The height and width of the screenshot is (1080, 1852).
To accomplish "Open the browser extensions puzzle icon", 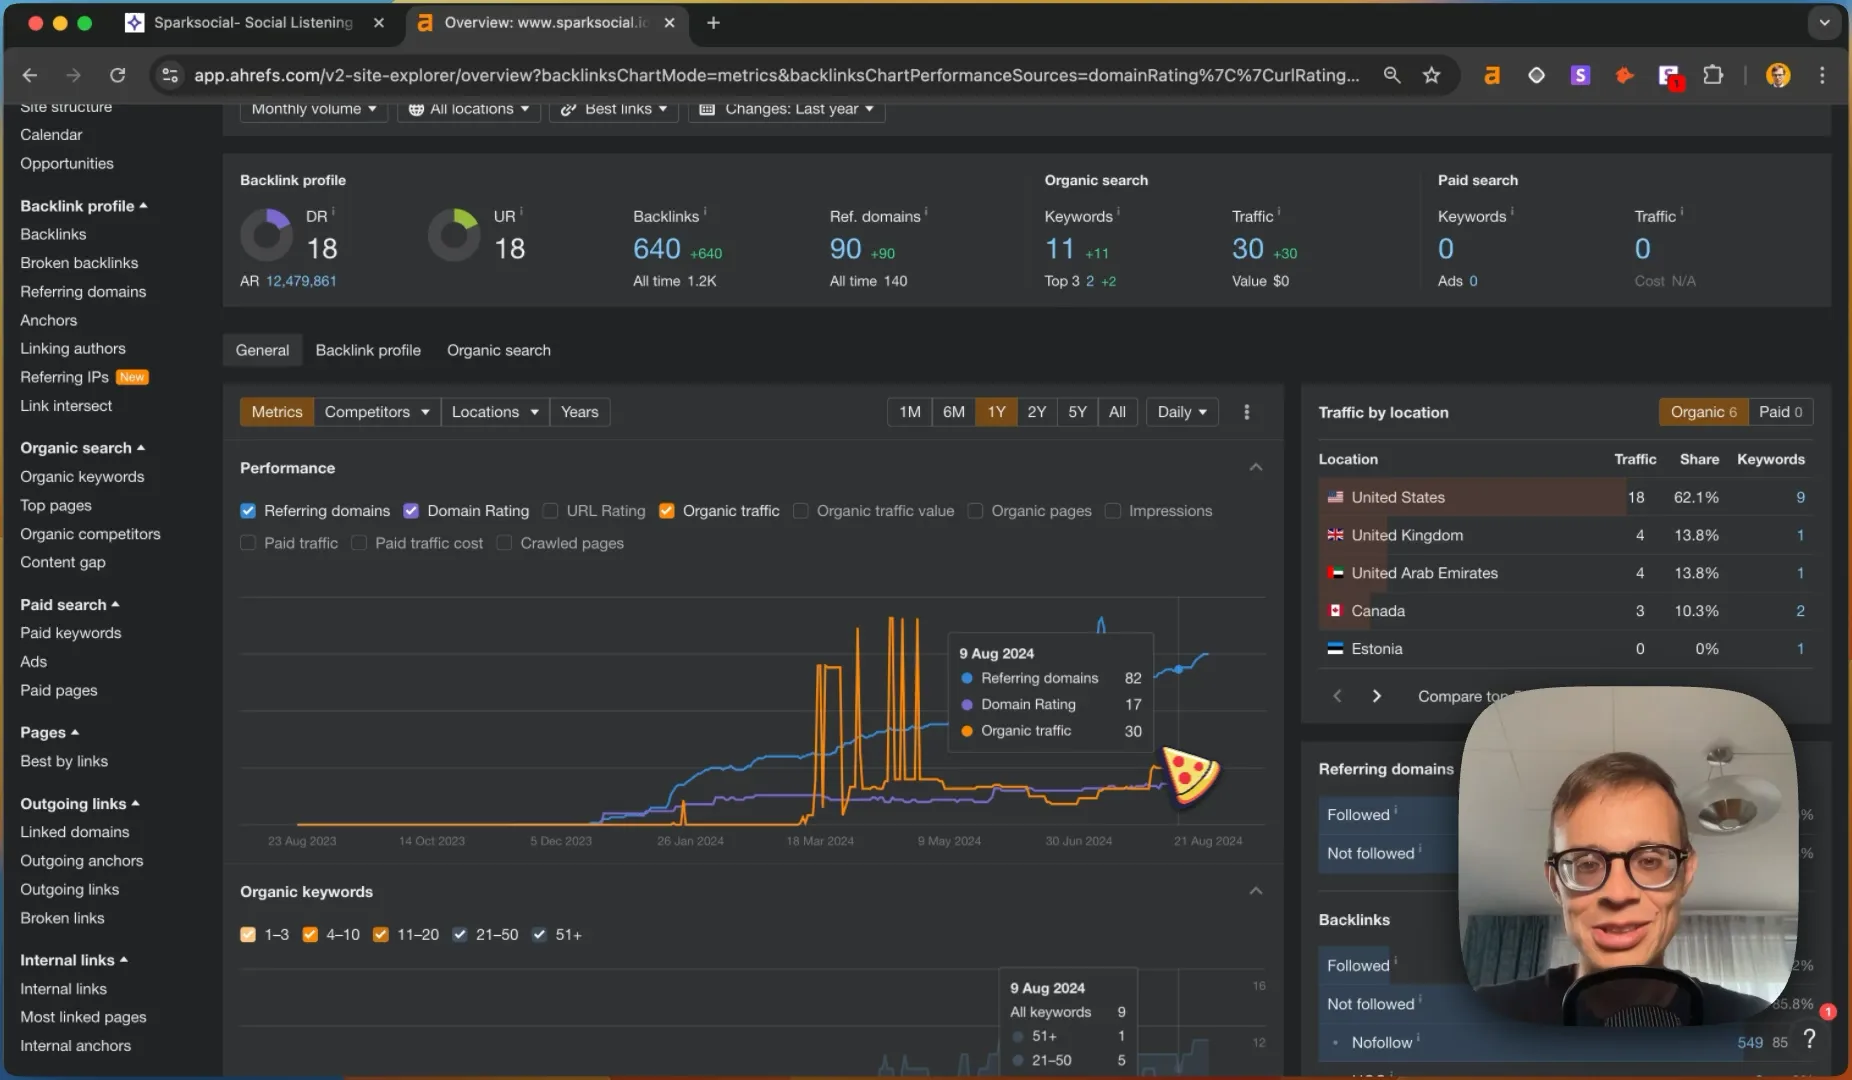I will (1713, 75).
